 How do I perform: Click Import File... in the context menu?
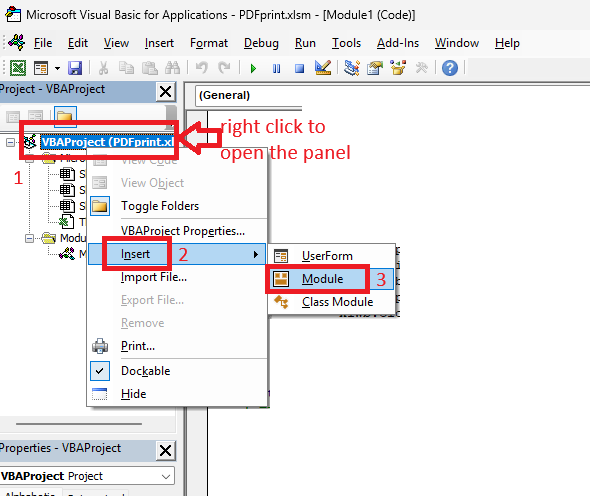(x=154, y=277)
